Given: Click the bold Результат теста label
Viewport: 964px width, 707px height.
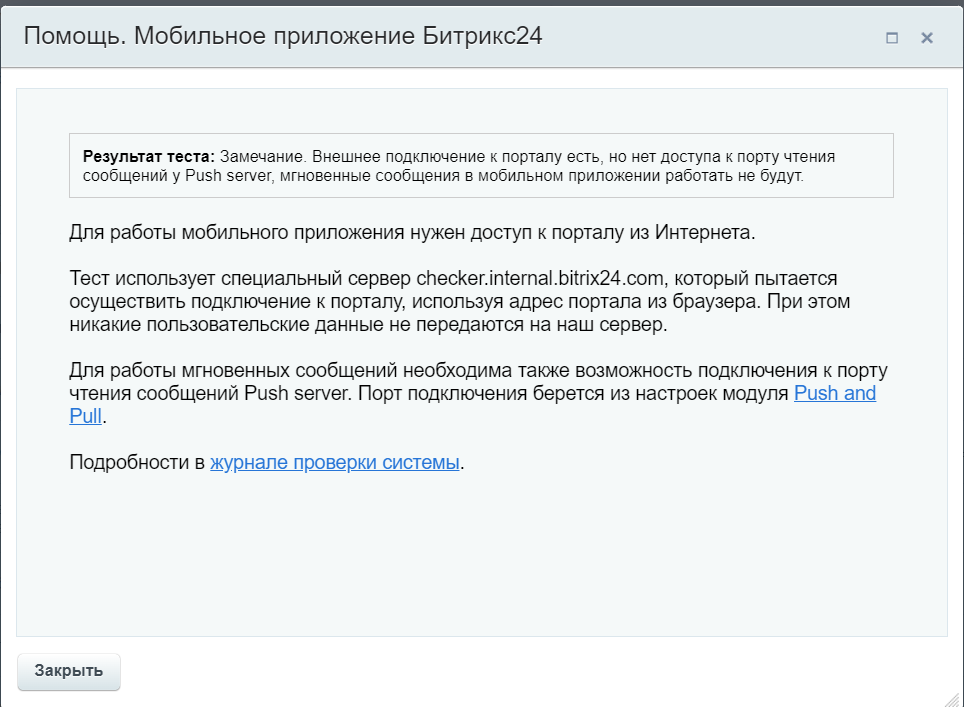Looking at the screenshot, I should pos(149,157).
